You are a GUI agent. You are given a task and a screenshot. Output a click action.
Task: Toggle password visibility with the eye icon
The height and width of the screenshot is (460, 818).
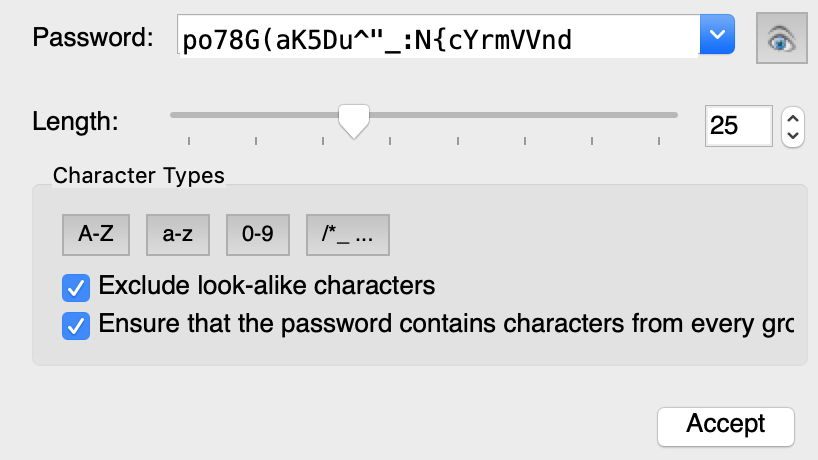point(782,39)
